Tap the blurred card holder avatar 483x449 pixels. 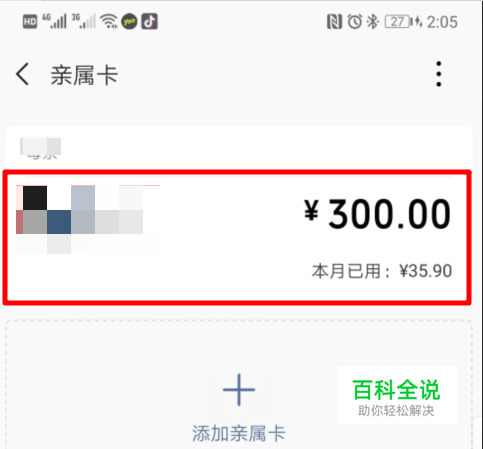click(x=80, y=219)
